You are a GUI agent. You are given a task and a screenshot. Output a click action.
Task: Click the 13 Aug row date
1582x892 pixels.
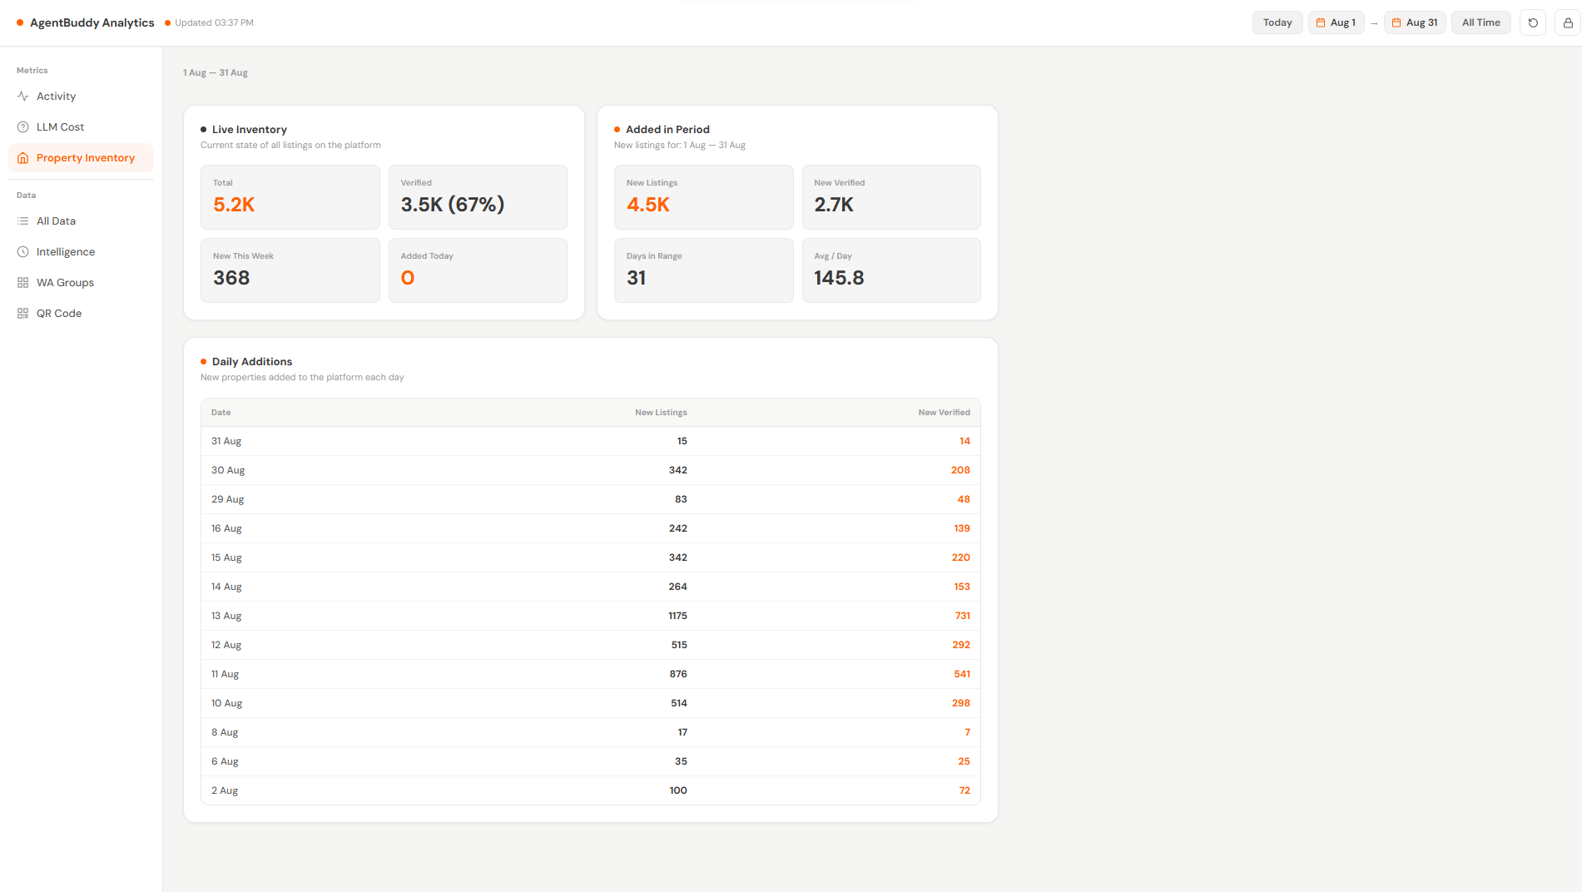click(226, 616)
